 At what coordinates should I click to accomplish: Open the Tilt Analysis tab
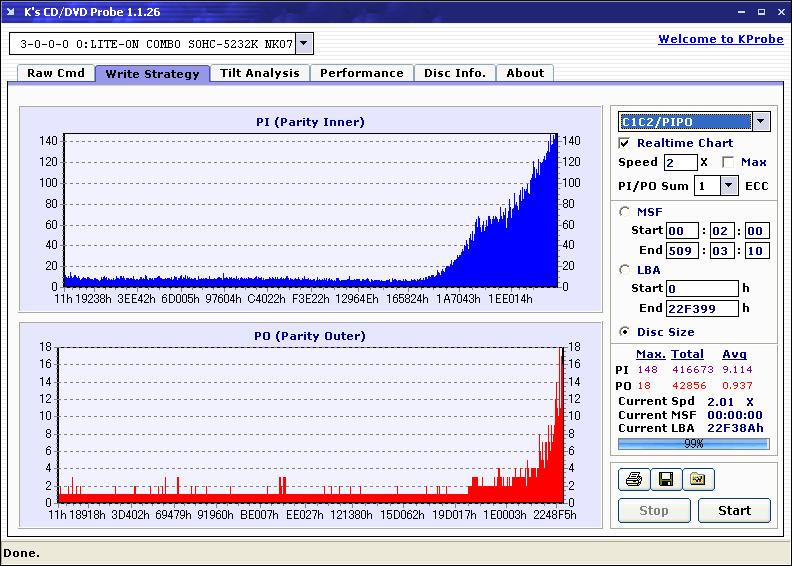click(260, 73)
